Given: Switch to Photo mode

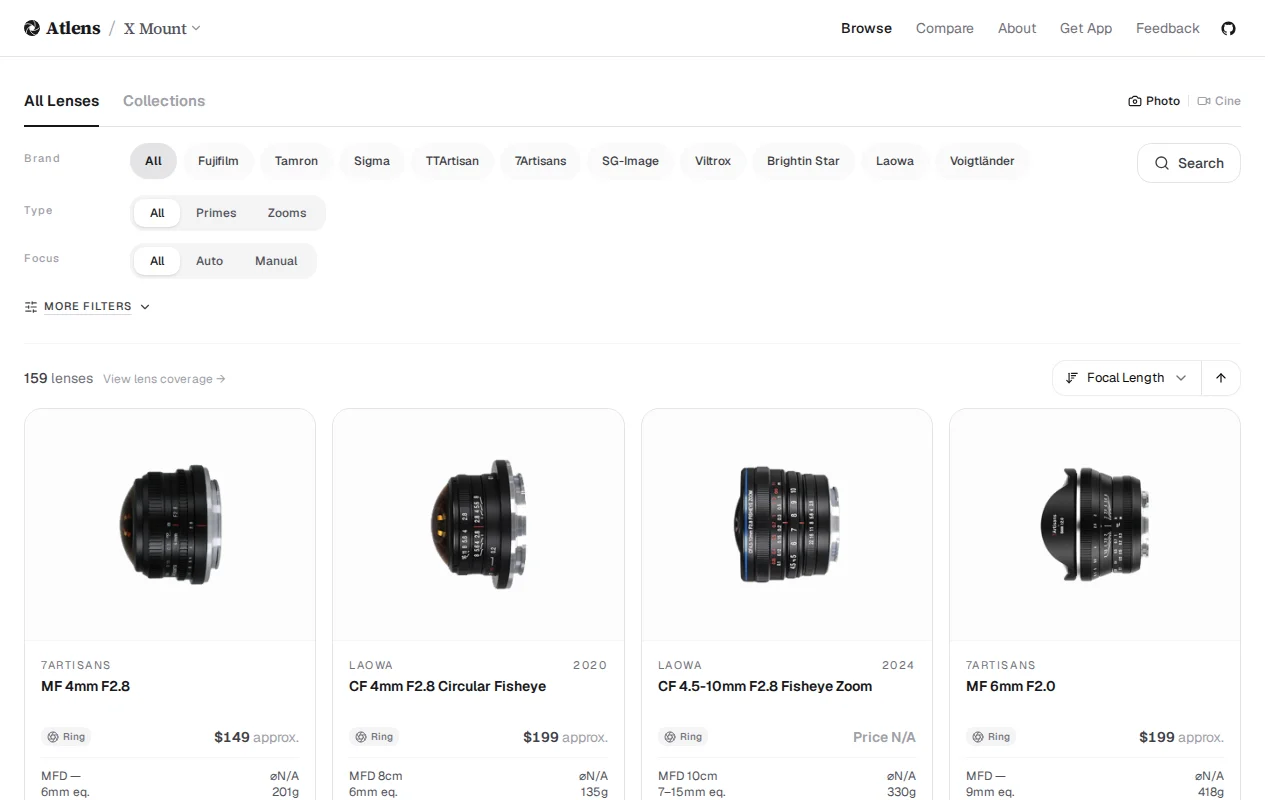Looking at the screenshot, I should pyautogui.click(x=1154, y=101).
